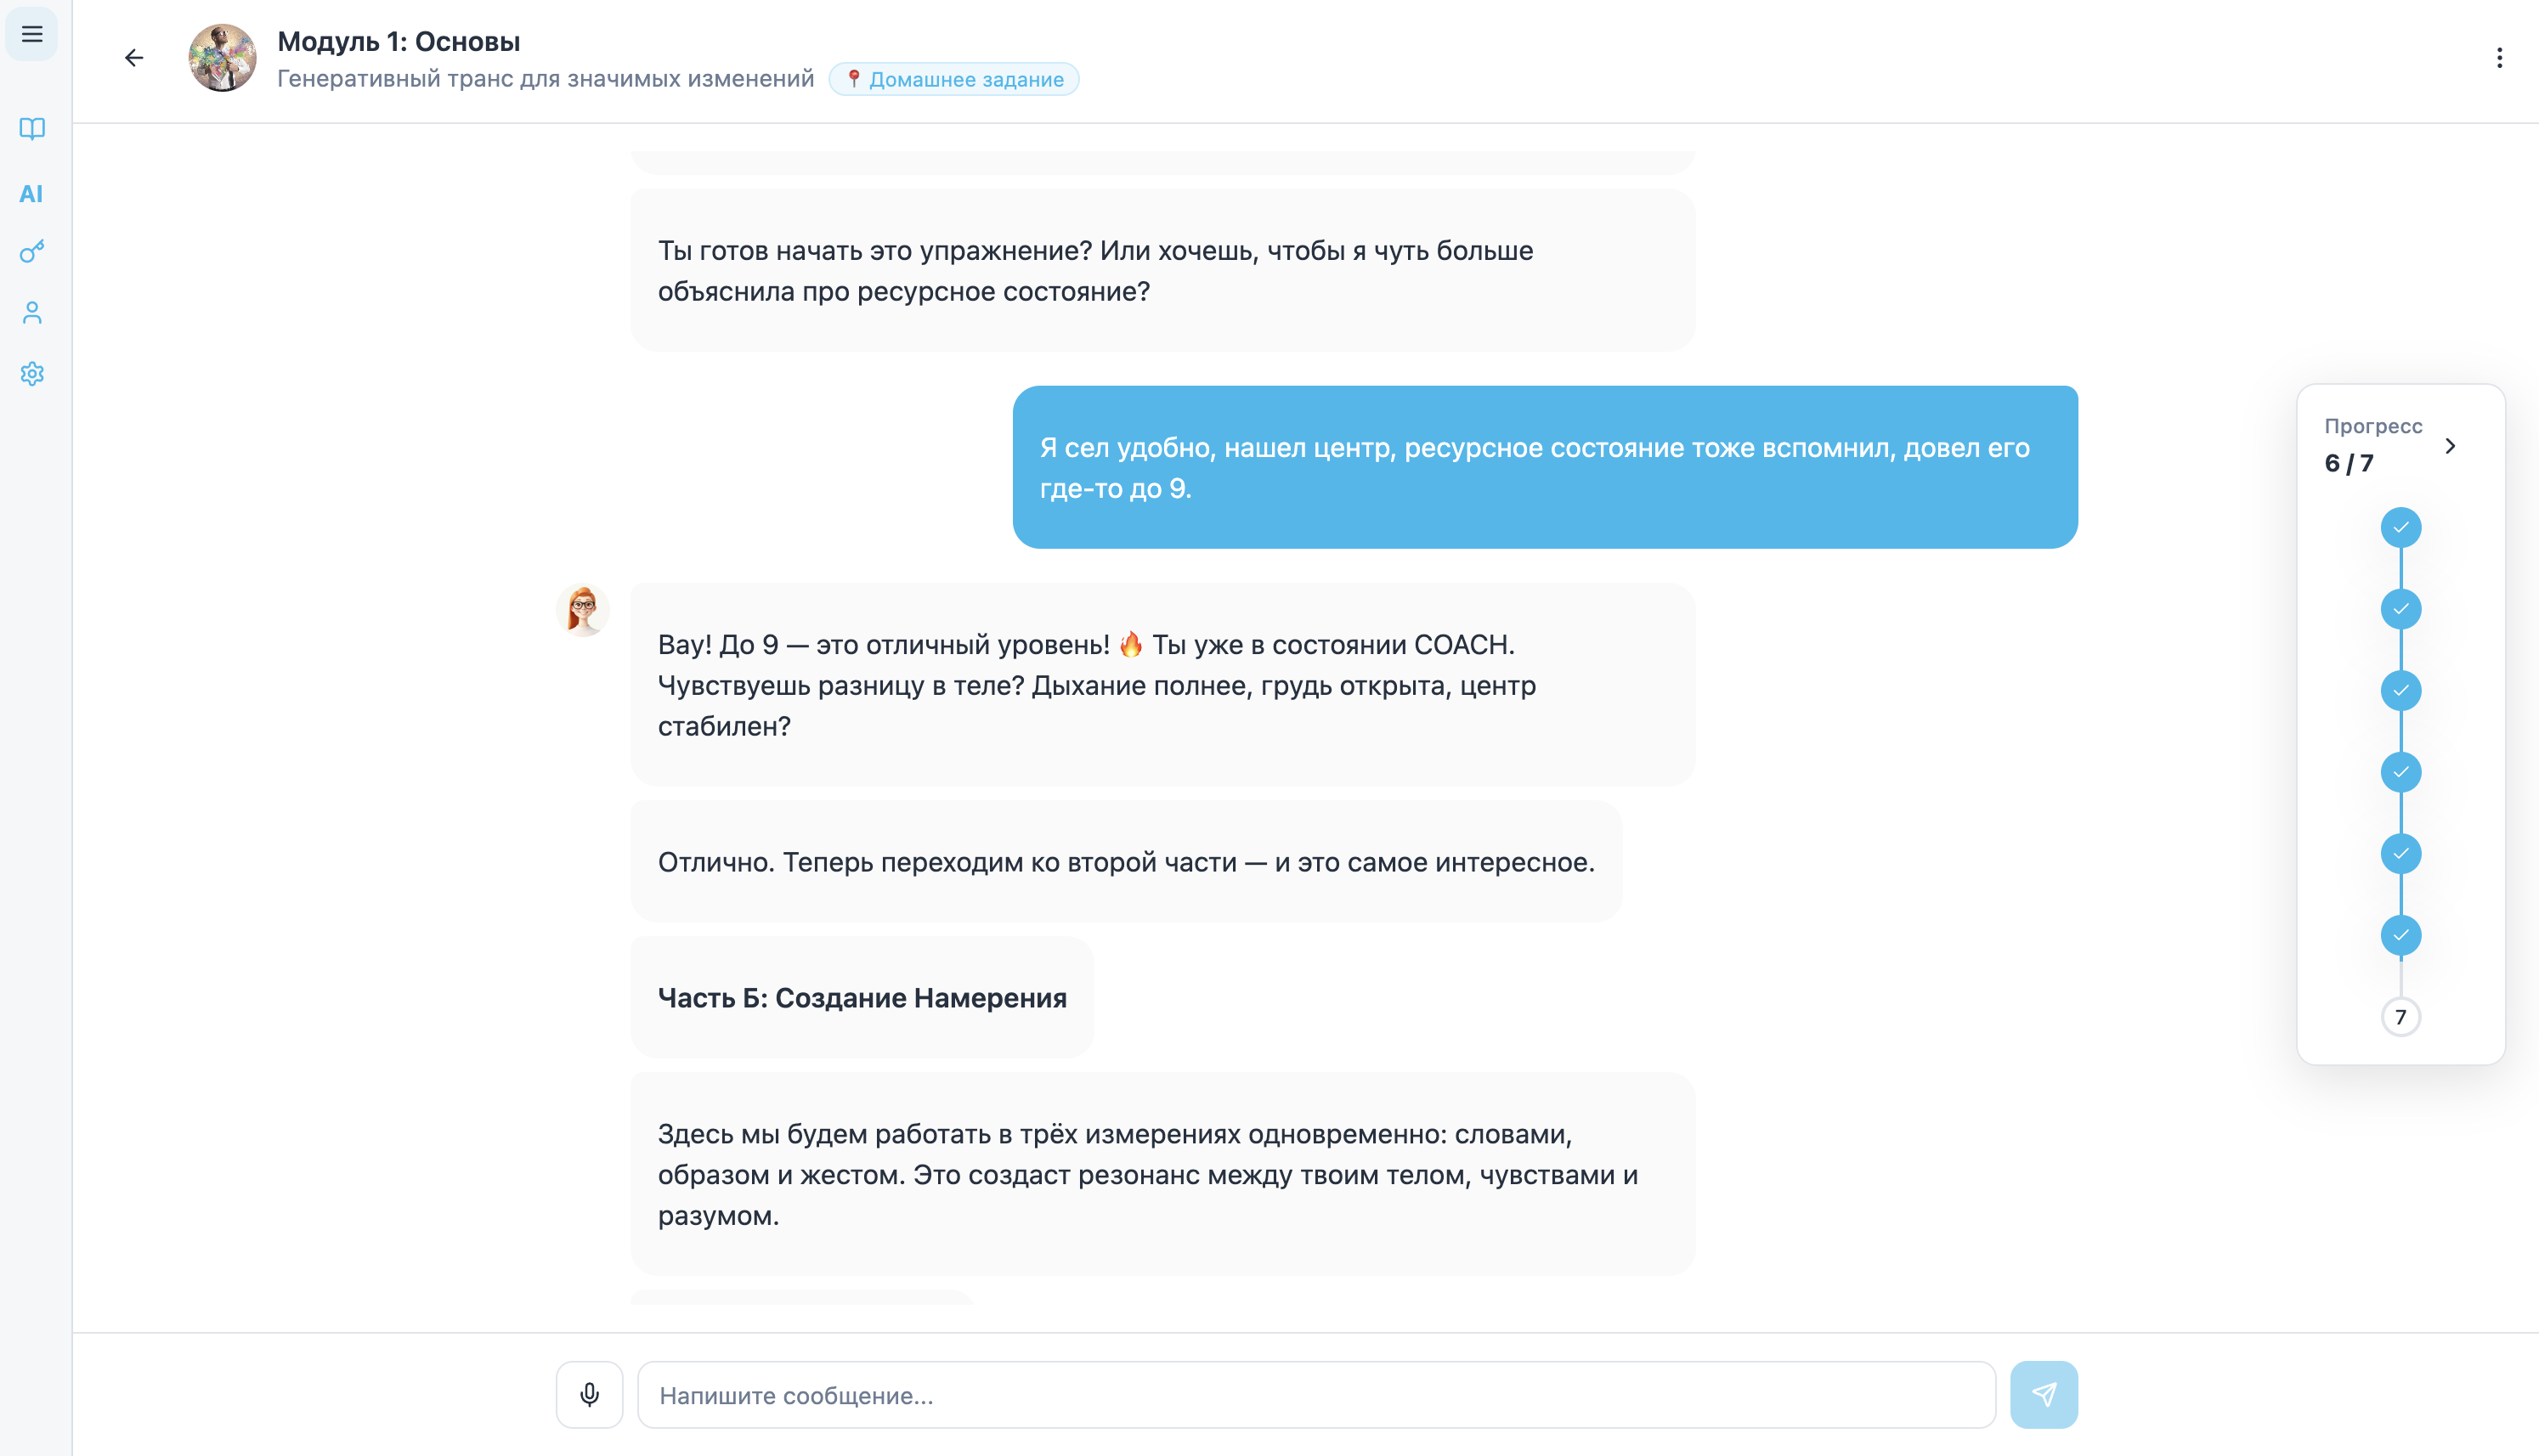Open the three-dot options menu

pos(2499,58)
